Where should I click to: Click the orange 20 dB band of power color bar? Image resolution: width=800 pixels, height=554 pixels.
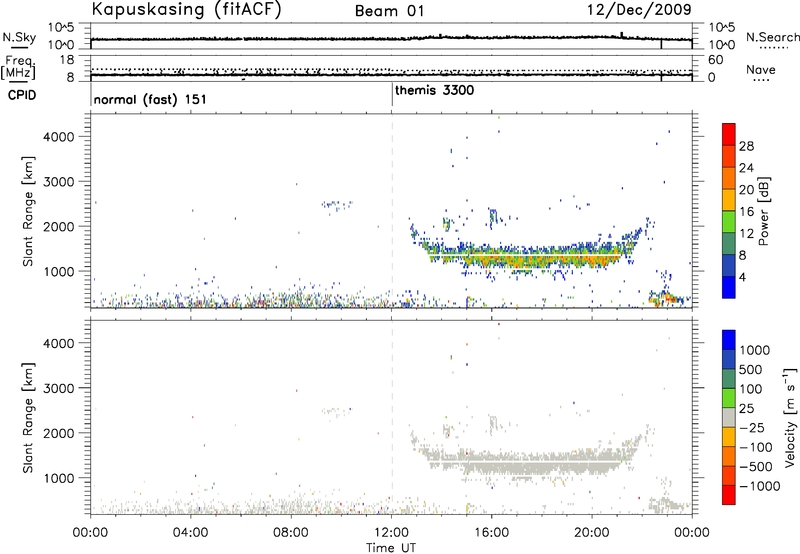click(x=729, y=179)
